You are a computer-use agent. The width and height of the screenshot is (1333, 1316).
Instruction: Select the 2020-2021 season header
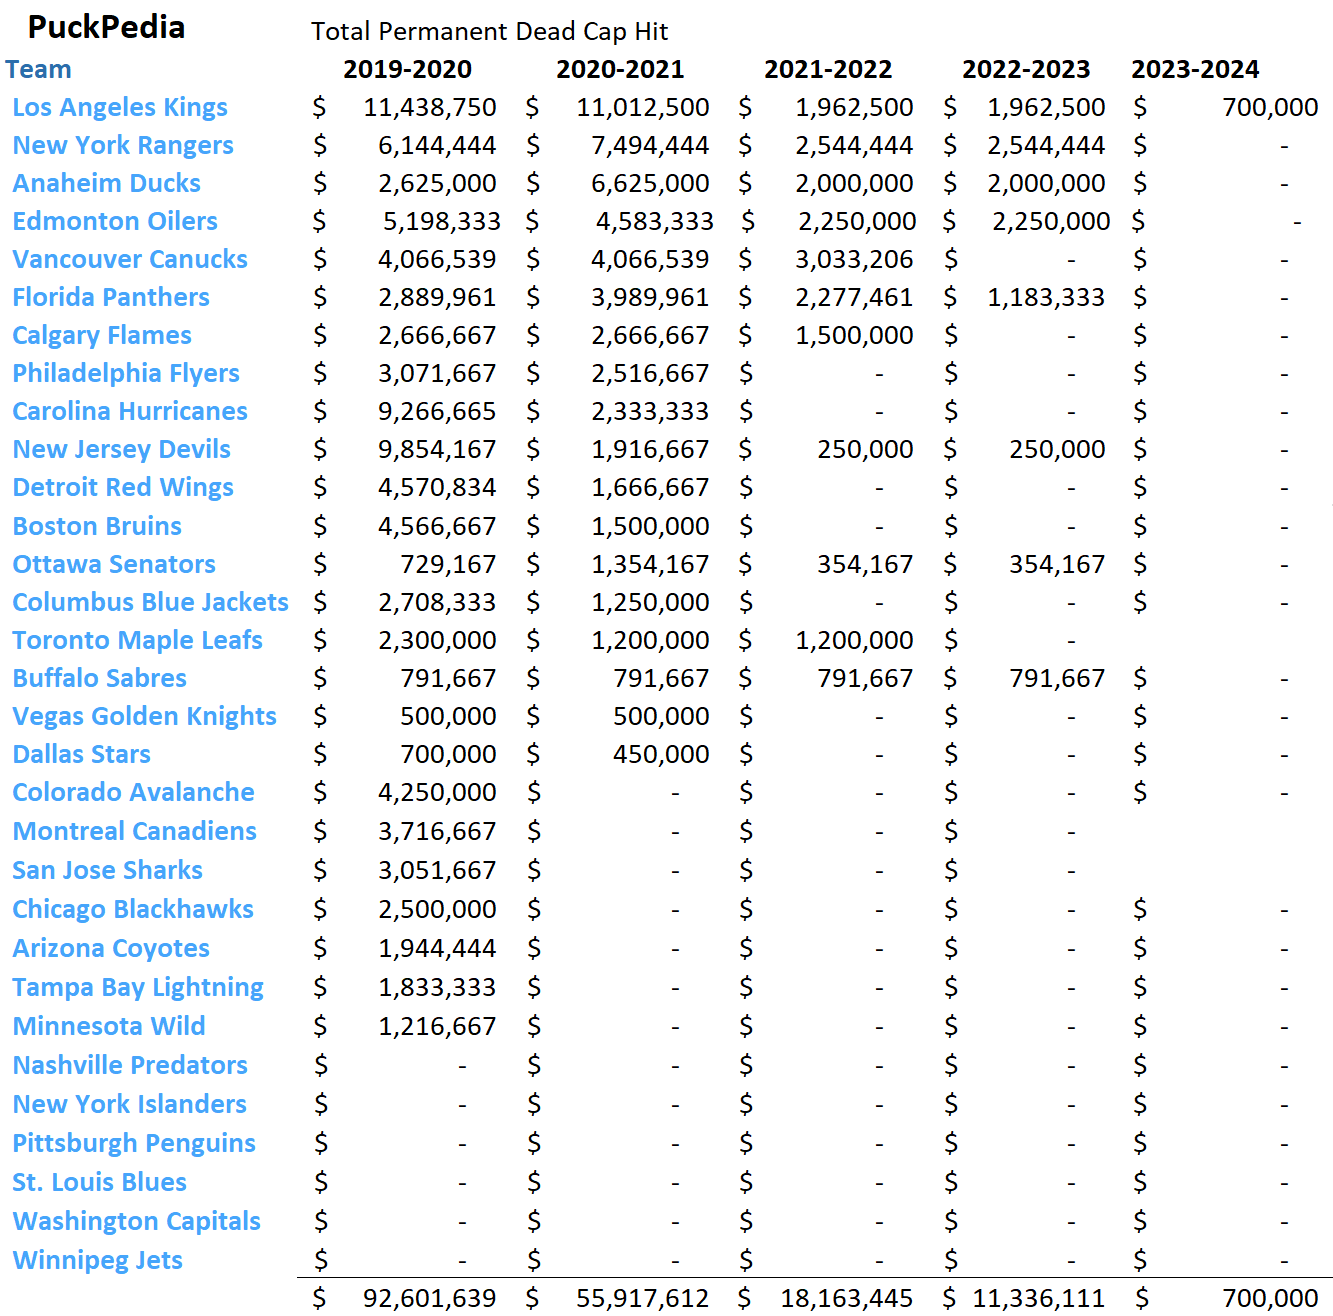[621, 69]
